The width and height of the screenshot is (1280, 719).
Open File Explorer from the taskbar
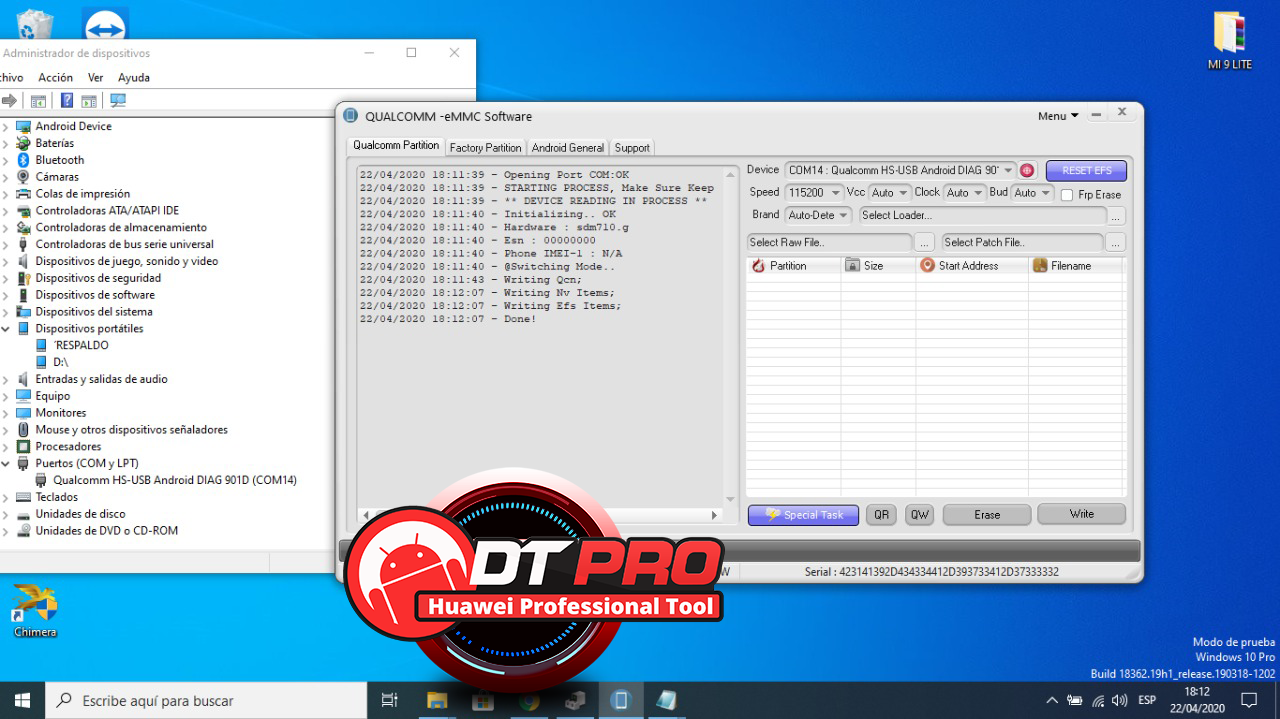437,700
